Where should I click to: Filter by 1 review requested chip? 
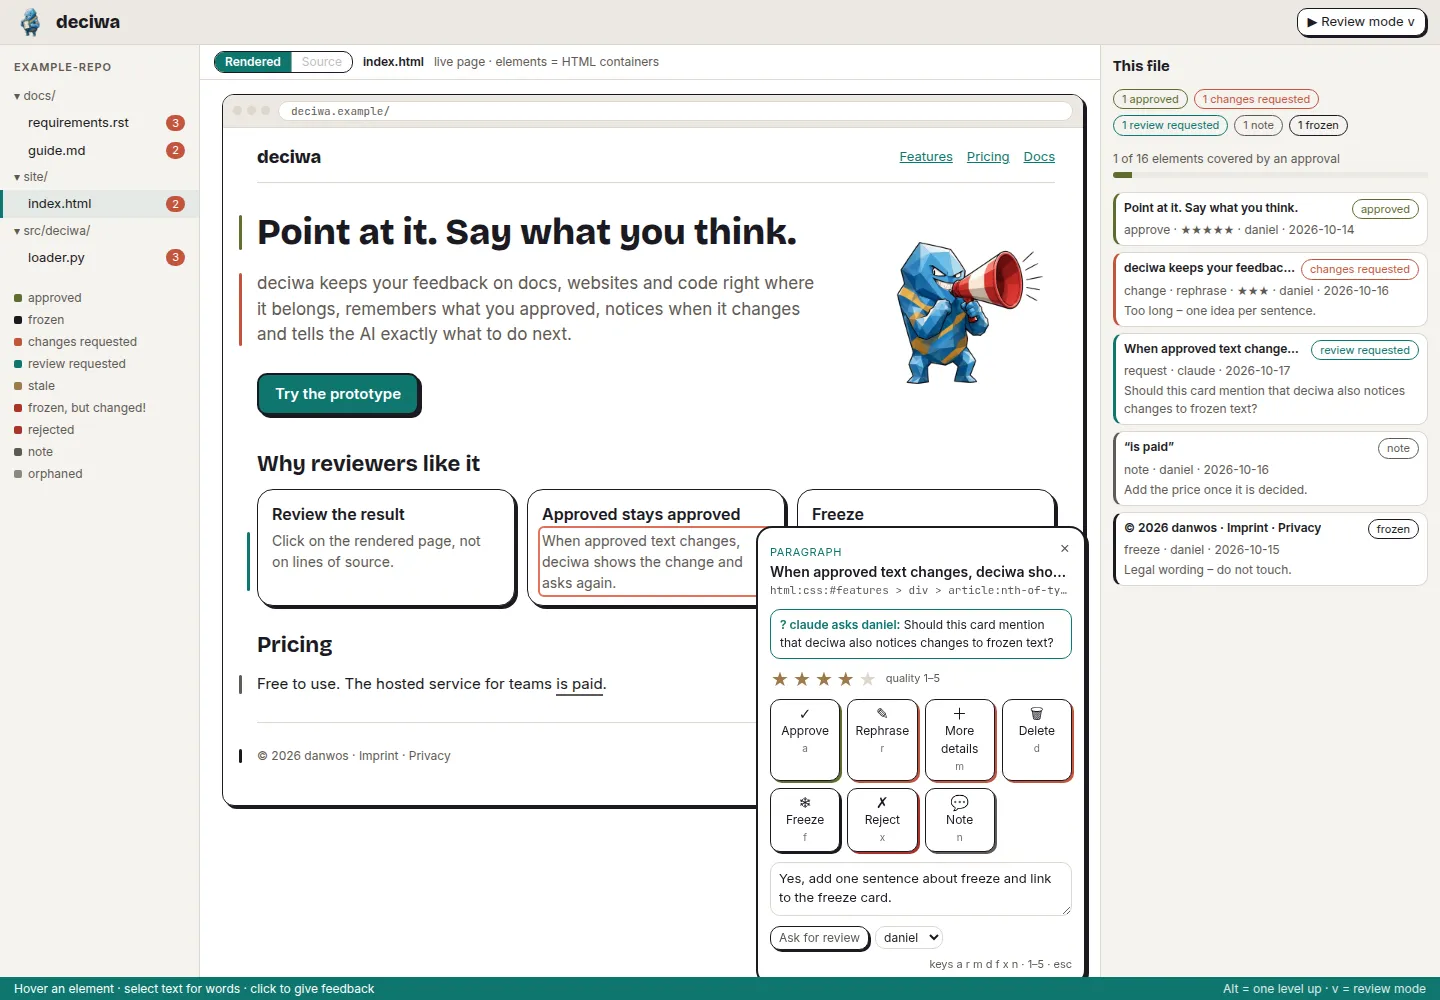(x=1170, y=125)
